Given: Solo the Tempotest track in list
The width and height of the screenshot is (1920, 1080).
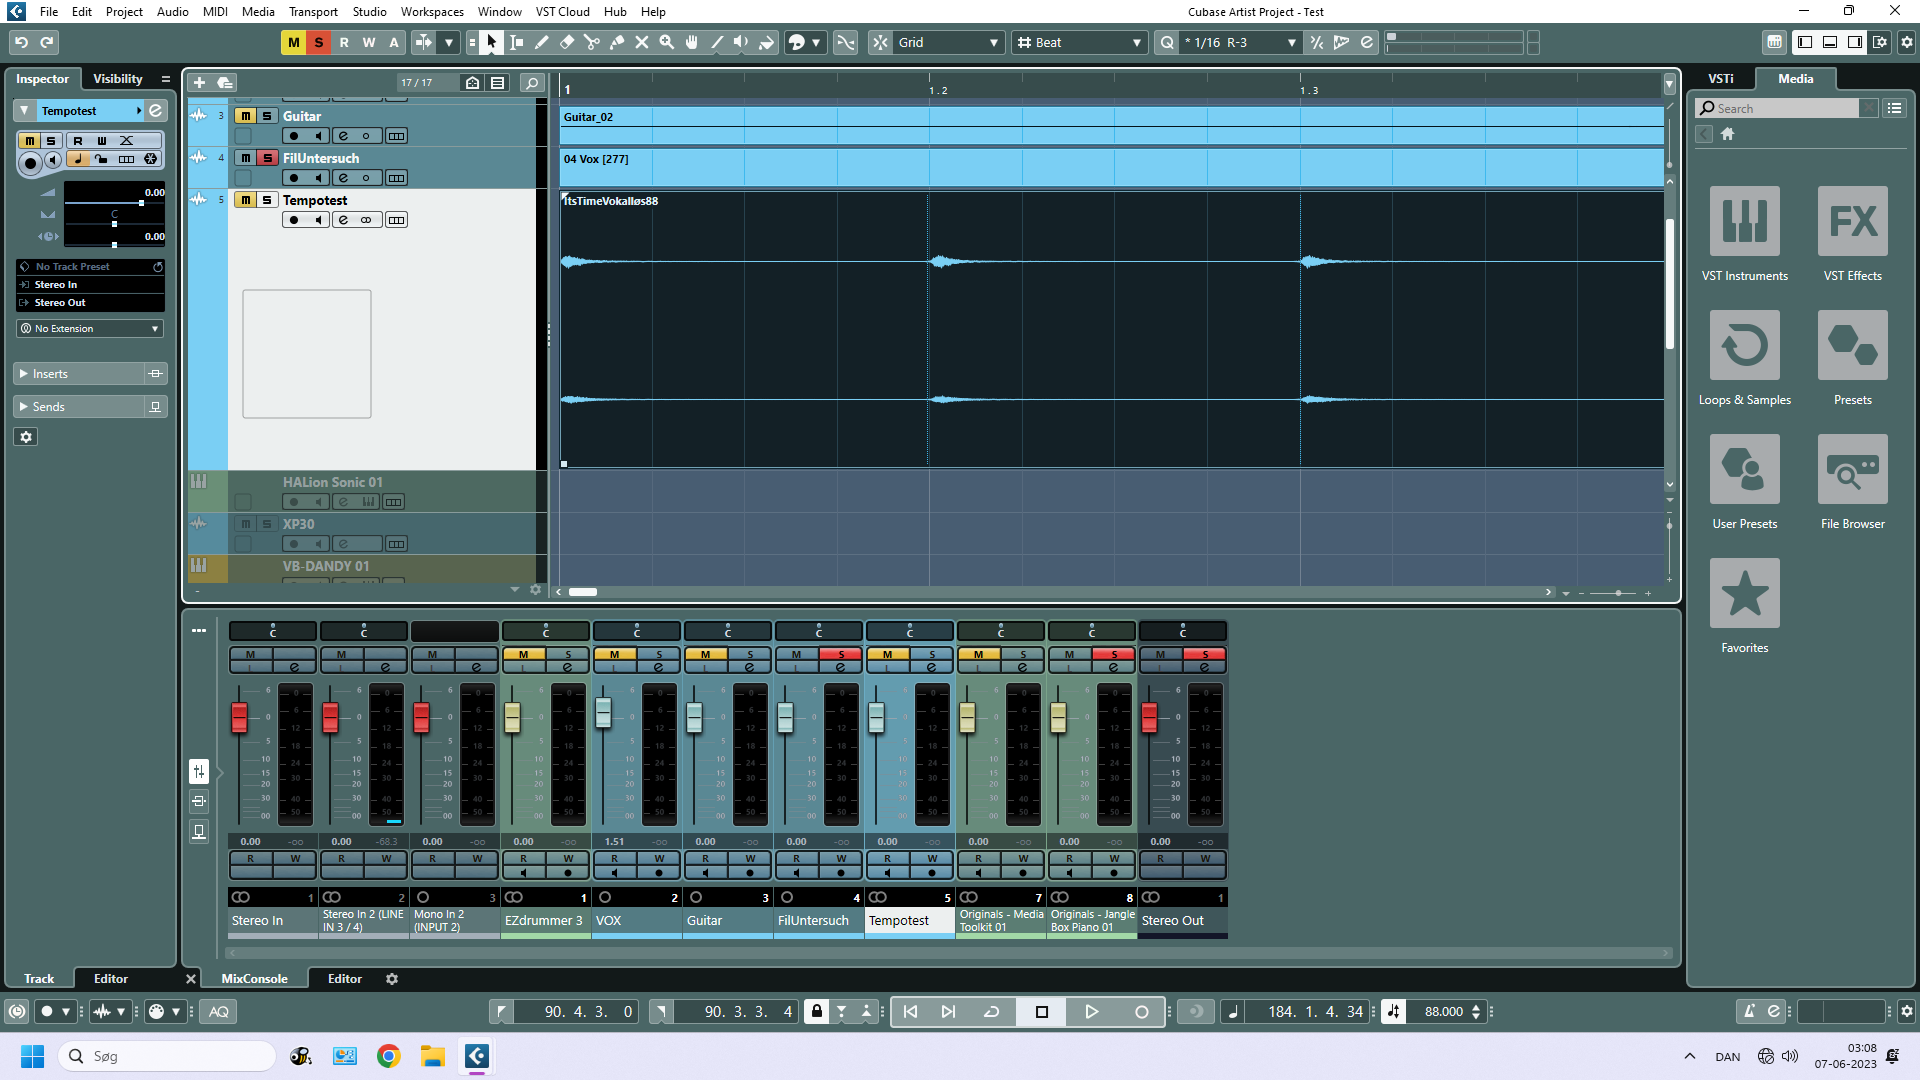Looking at the screenshot, I should 267,200.
